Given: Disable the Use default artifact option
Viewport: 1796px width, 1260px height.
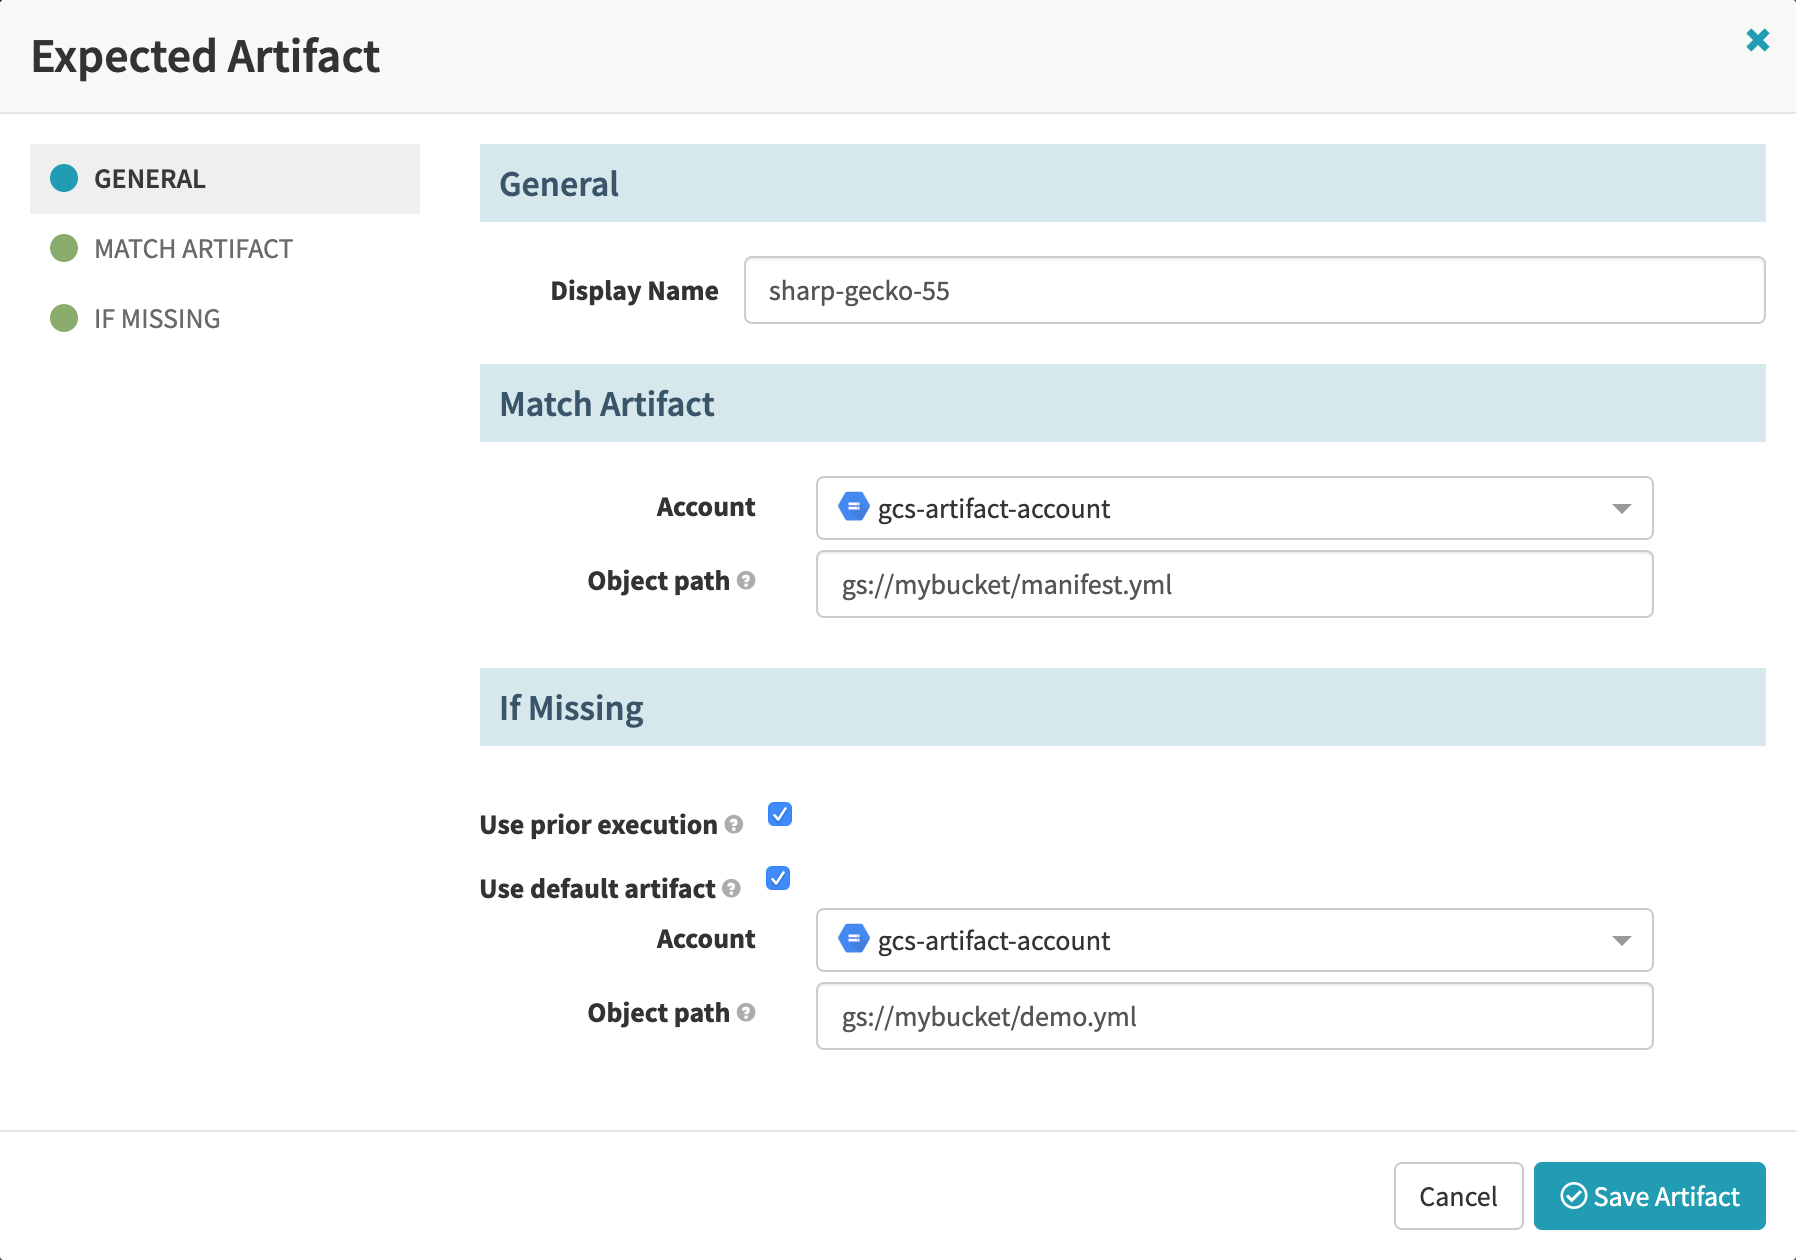Looking at the screenshot, I should coord(777,879).
